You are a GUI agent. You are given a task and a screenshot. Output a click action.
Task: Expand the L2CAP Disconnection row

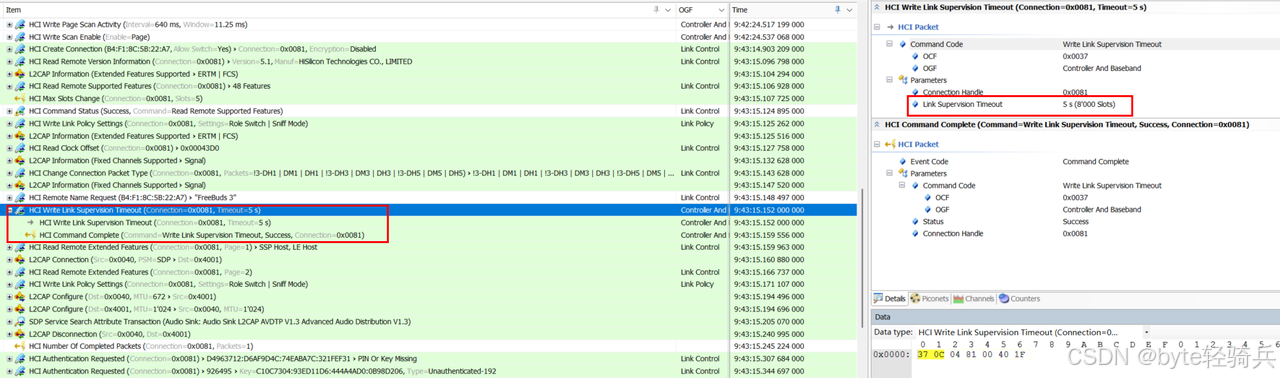10,333
